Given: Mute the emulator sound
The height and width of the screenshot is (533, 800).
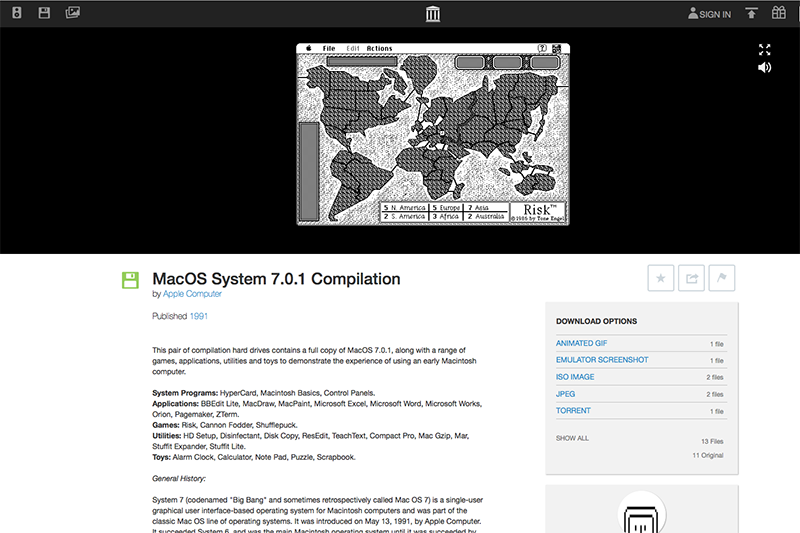Looking at the screenshot, I should 764,68.
